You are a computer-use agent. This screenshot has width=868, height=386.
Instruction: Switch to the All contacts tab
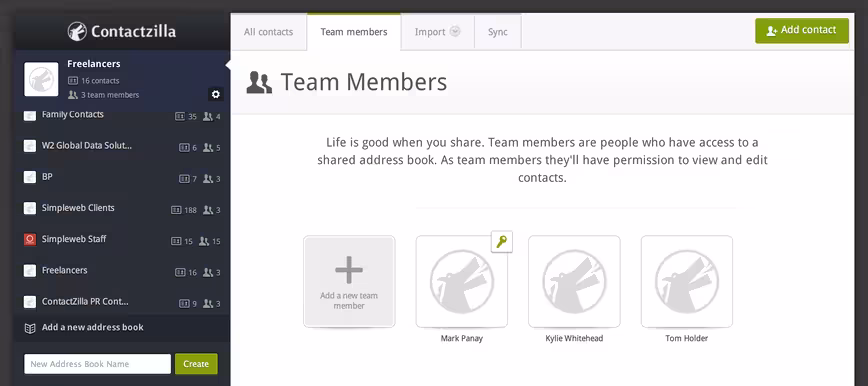tap(268, 32)
